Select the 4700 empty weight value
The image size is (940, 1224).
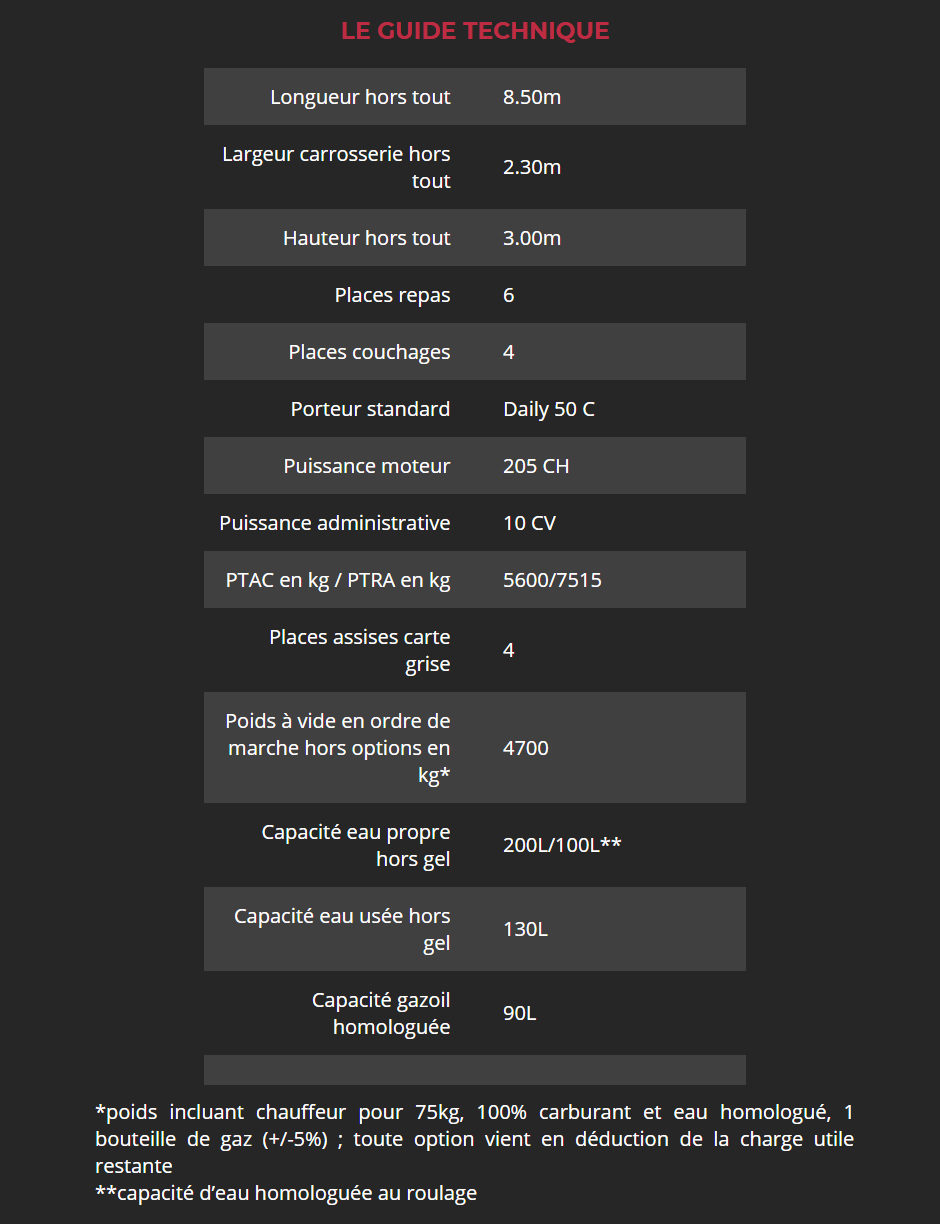(x=526, y=748)
